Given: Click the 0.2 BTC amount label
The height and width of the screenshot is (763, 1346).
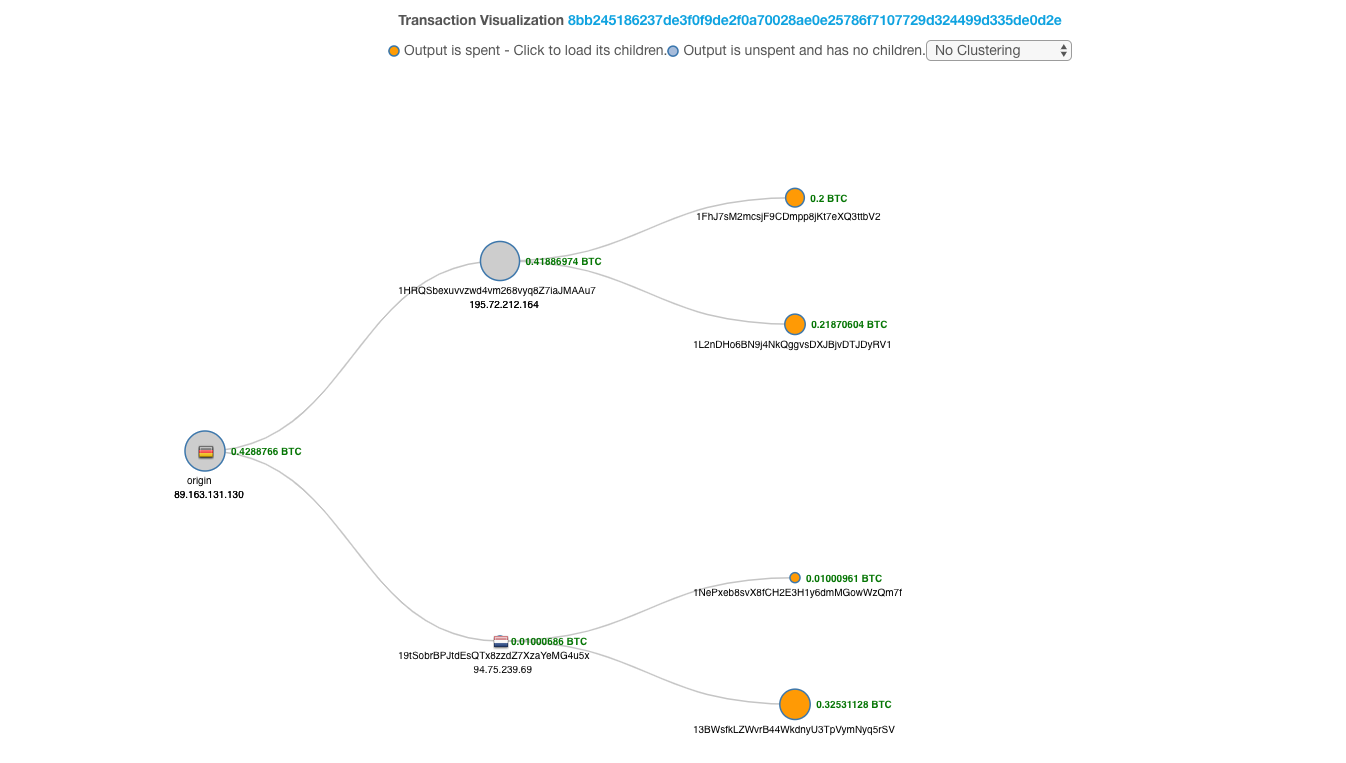Looking at the screenshot, I should tap(829, 199).
